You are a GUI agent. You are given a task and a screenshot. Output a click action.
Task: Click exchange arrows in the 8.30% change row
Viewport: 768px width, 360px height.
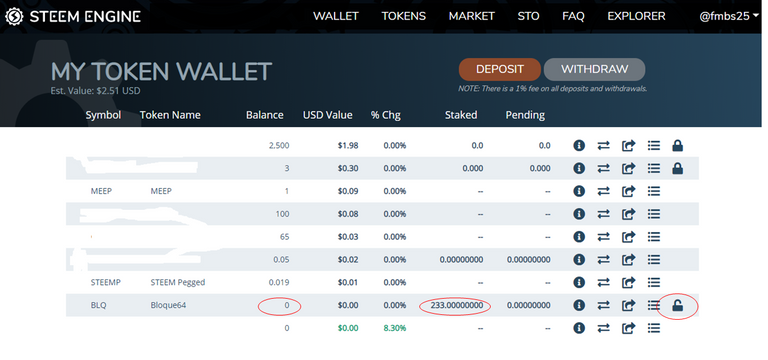(603, 328)
